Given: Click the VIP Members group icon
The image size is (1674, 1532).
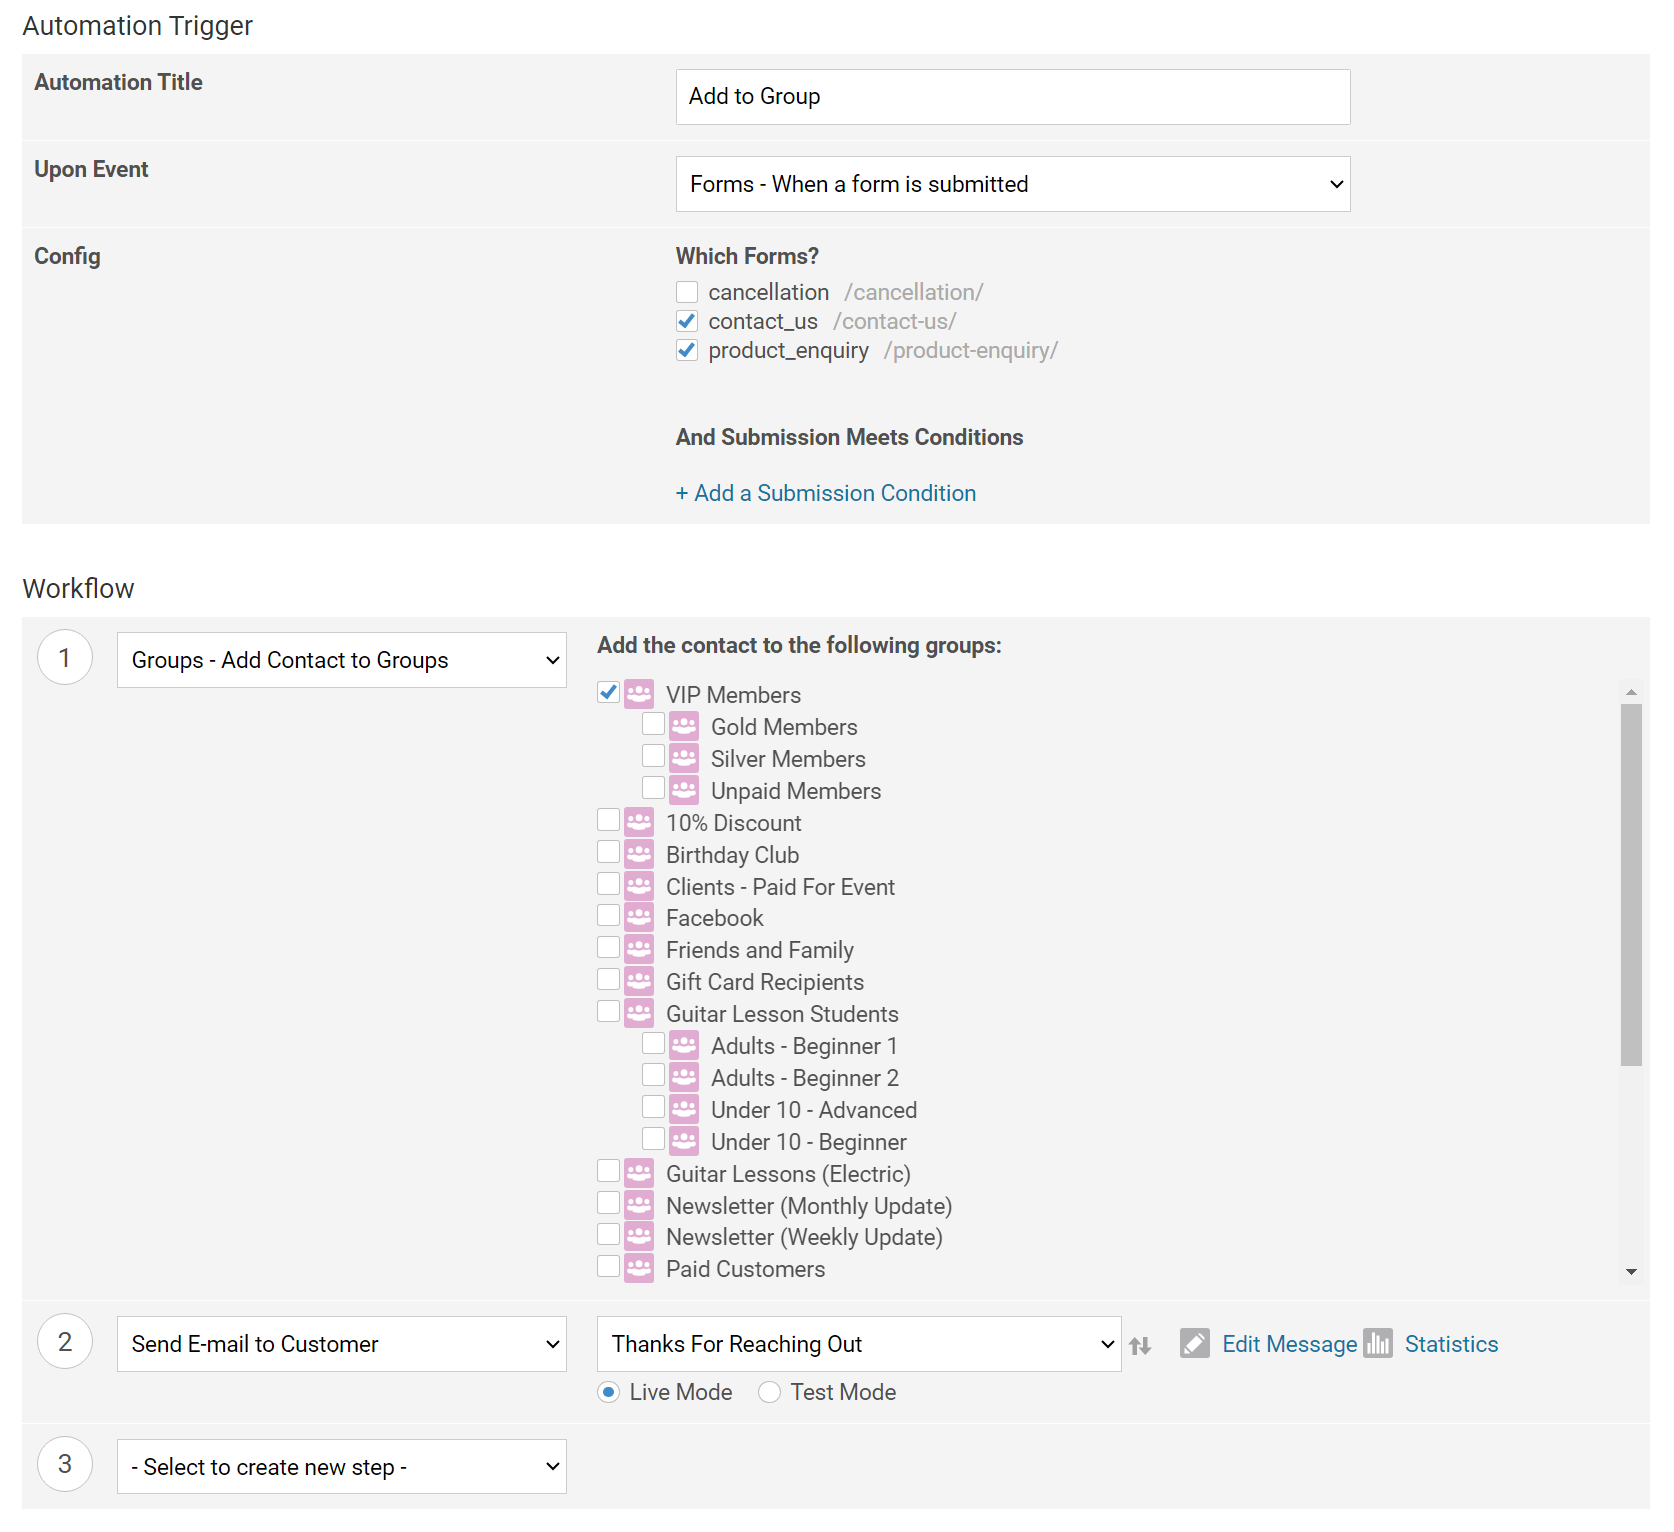Looking at the screenshot, I should click(x=639, y=694).
